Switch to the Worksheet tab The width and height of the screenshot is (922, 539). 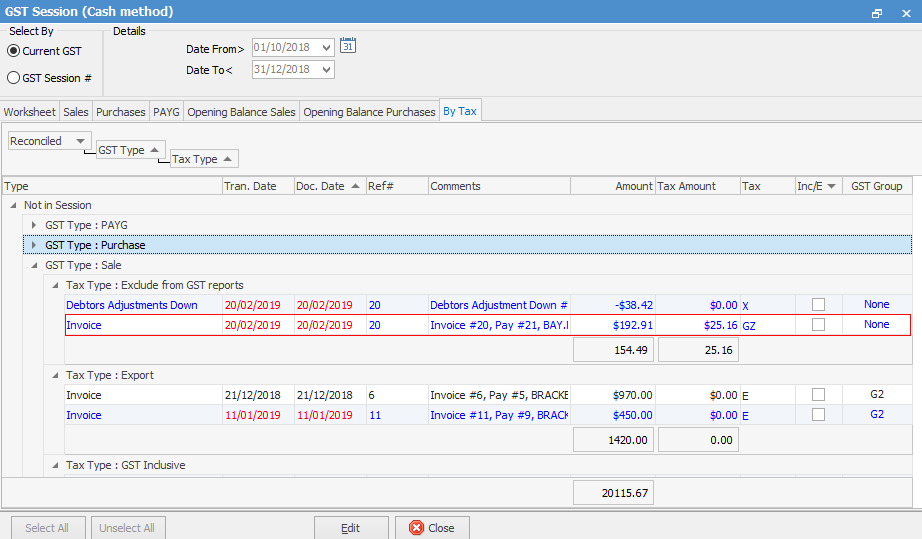pyautogui.click(x=30, y=112)
